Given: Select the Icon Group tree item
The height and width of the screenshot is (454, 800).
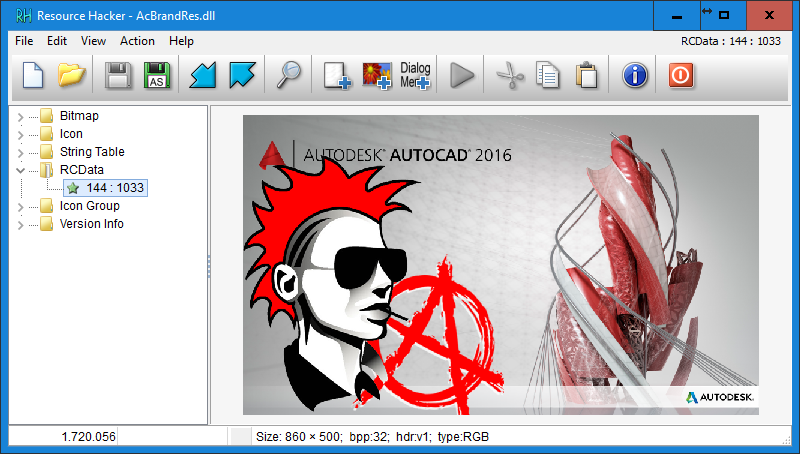Looking at the screenshot, I should (x=90, y=206).
